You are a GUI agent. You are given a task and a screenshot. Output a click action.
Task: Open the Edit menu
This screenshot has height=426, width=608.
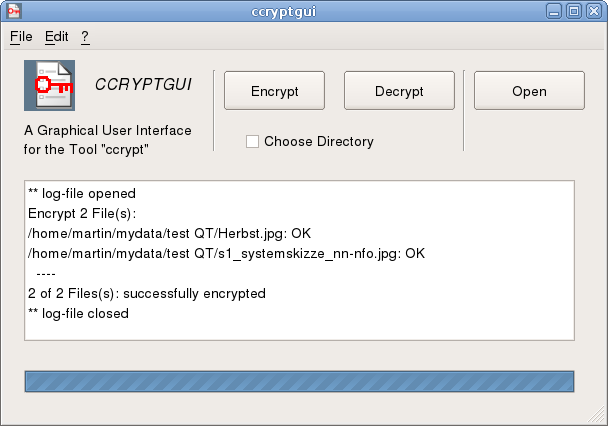pyautogui.click(x=57, y=36)
